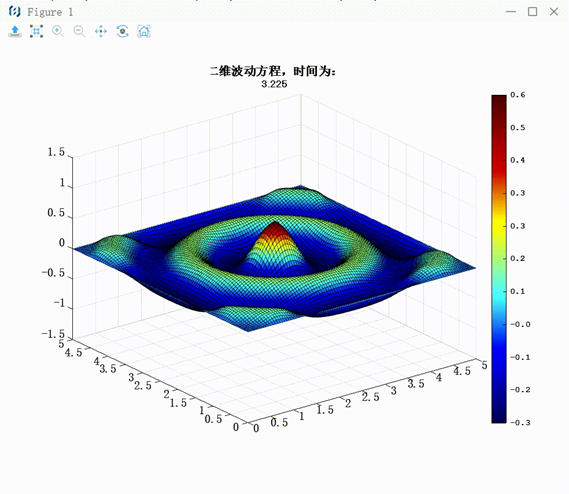Click the export figure upload-arrow icon
The height and width of the screenshot is (494, 569).
point(15,31)
